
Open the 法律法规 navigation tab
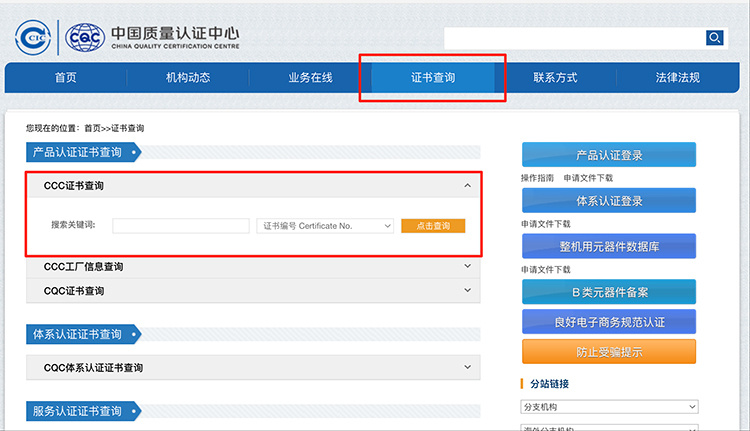pyautogui.click(x=677, y=78)
